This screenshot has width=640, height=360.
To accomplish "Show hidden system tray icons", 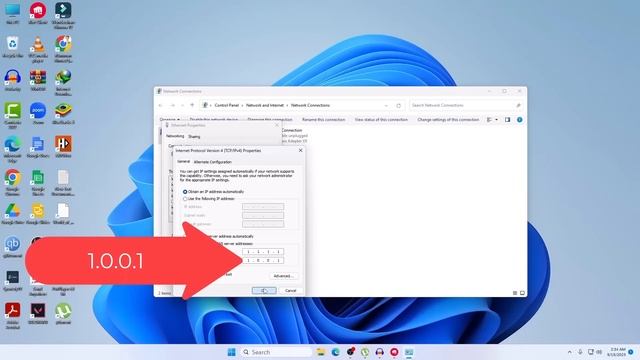I will coord(569,352).
